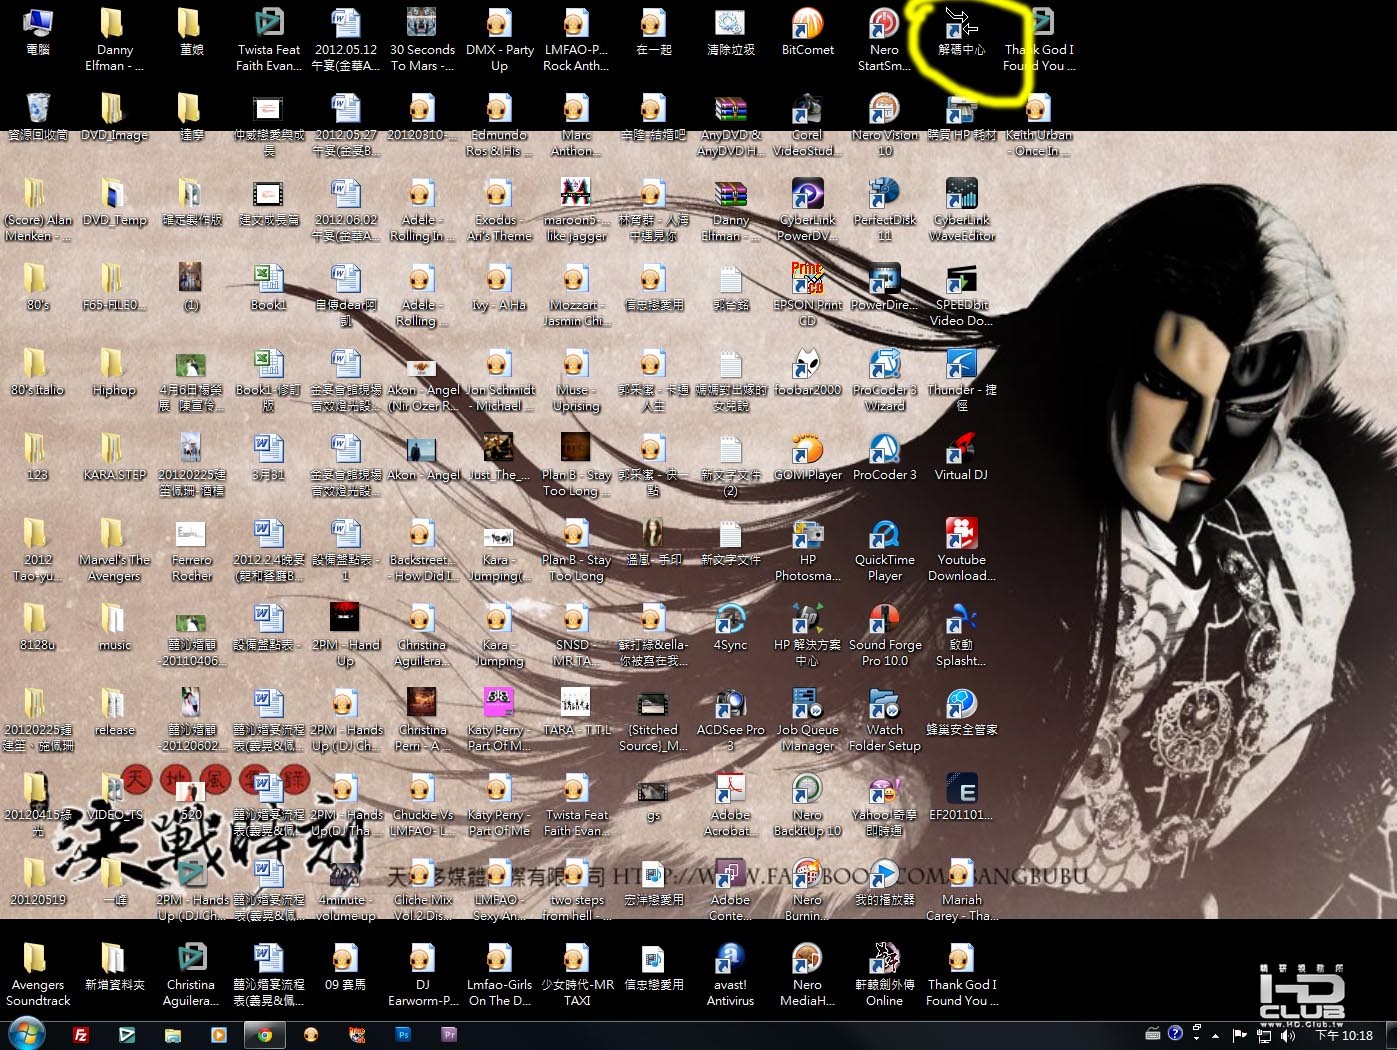Open Premiere Pro from the taskbar
1397x1050 pixels.
click(449, 1035)
